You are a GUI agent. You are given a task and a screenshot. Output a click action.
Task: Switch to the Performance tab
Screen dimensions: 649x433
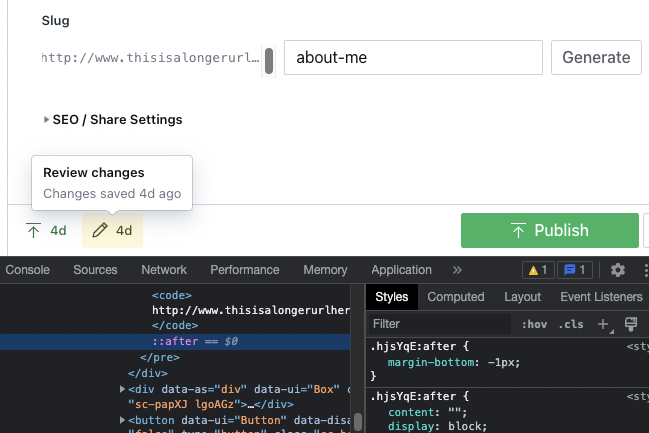(x=245, y=270)
